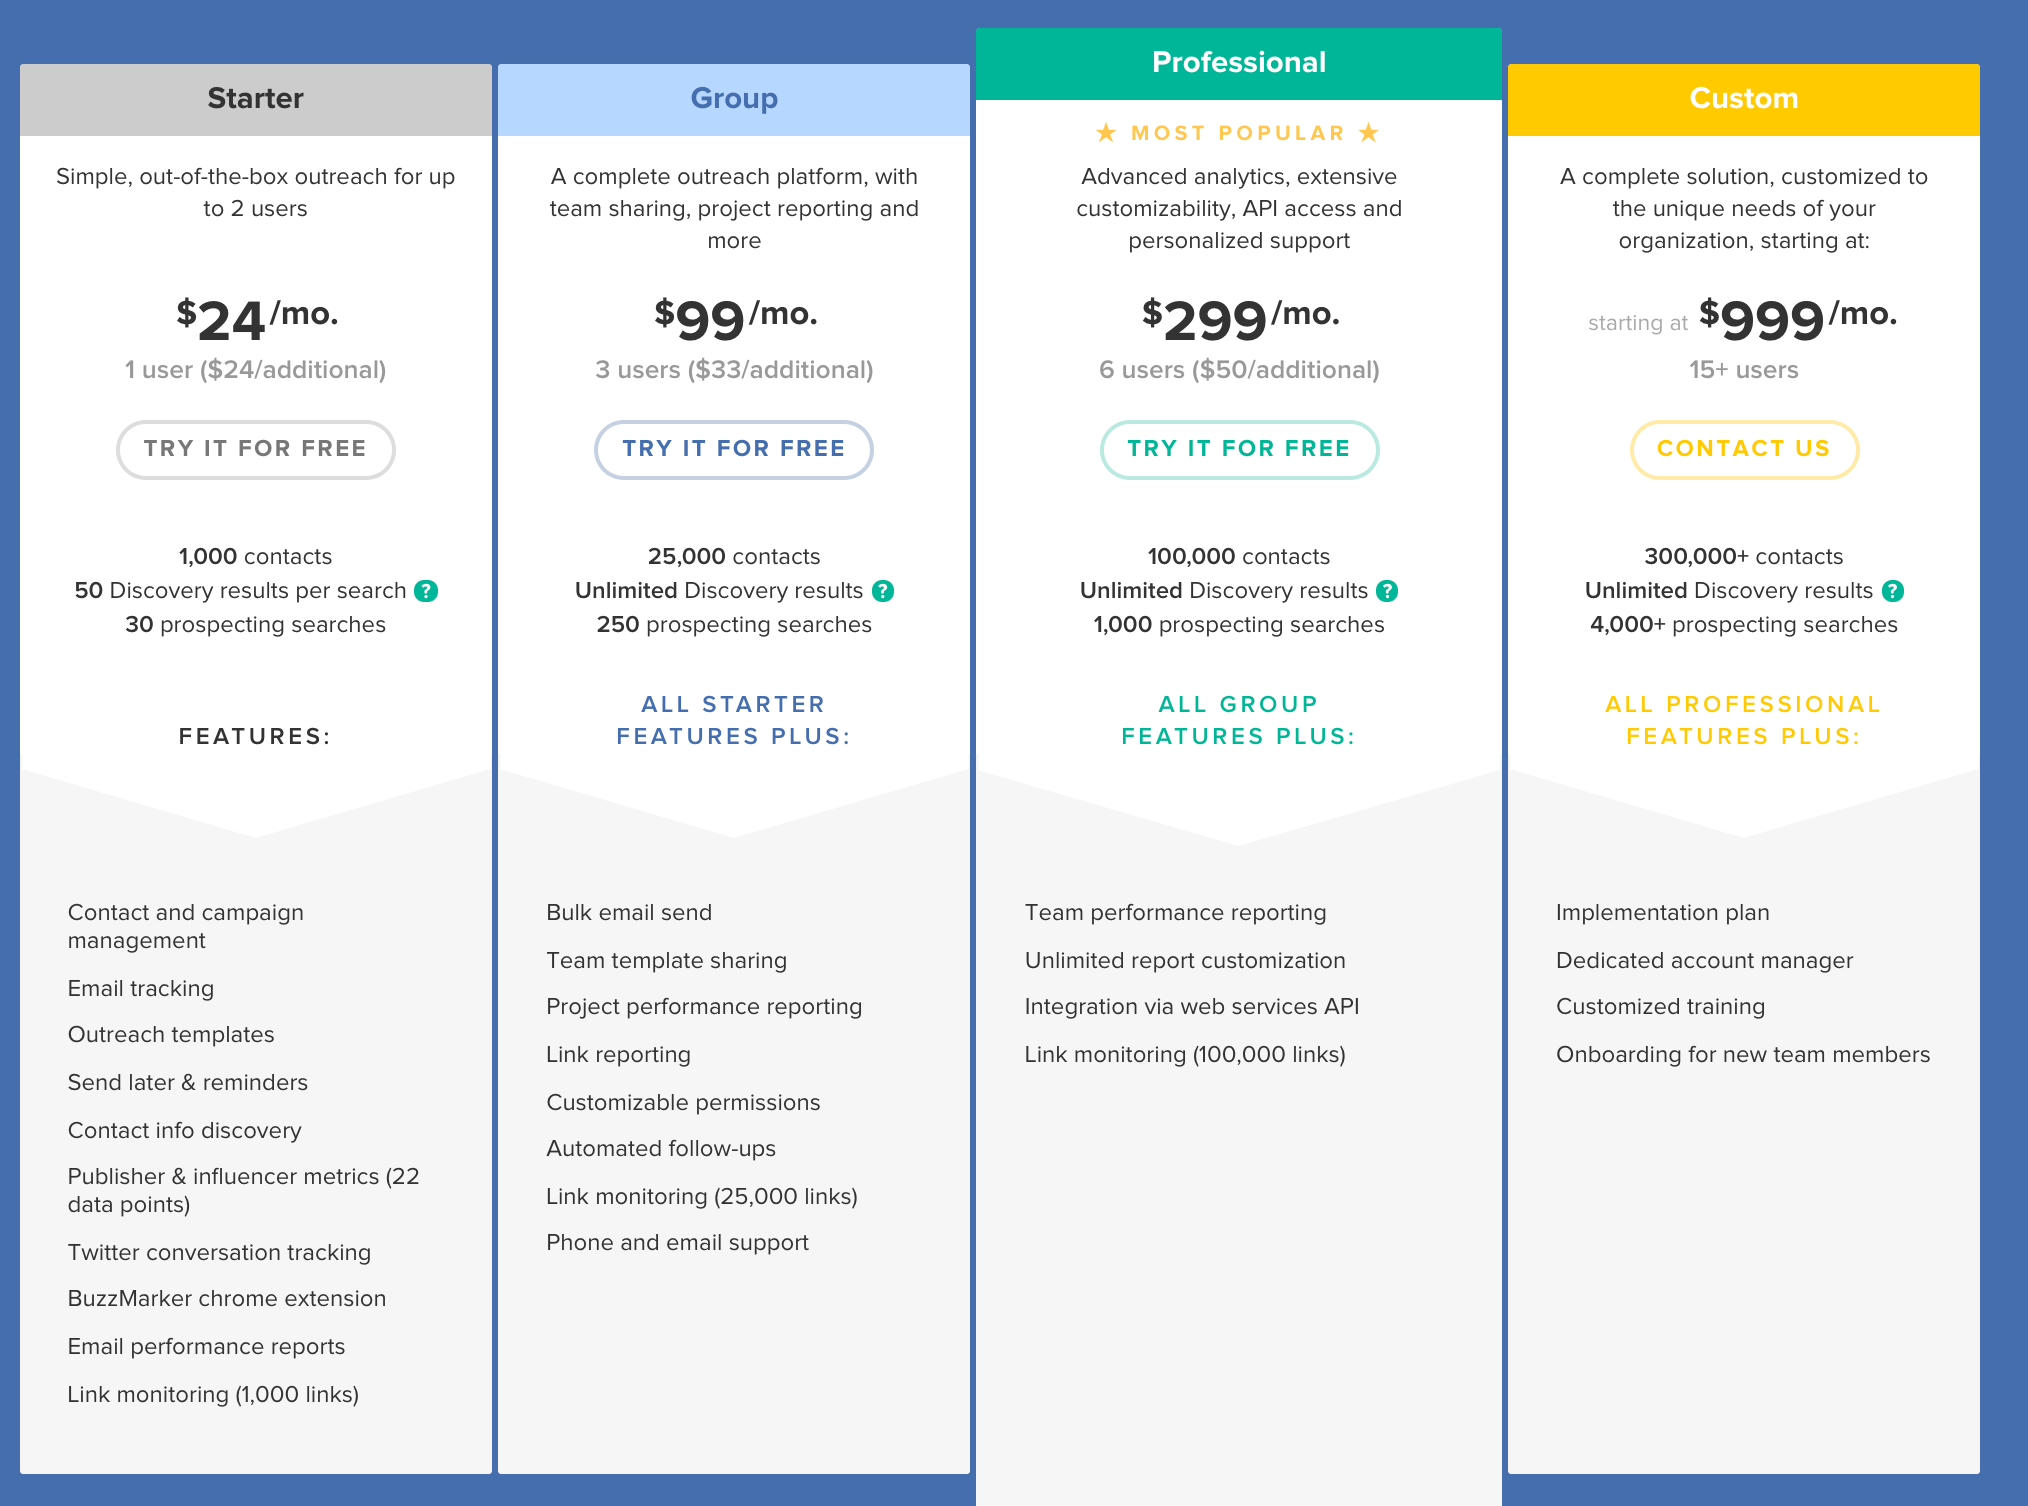This screenshot has height=1506, width=2028.
Task: Click the BuzzMarker chrome extension feature
Action: point(227,1298)
